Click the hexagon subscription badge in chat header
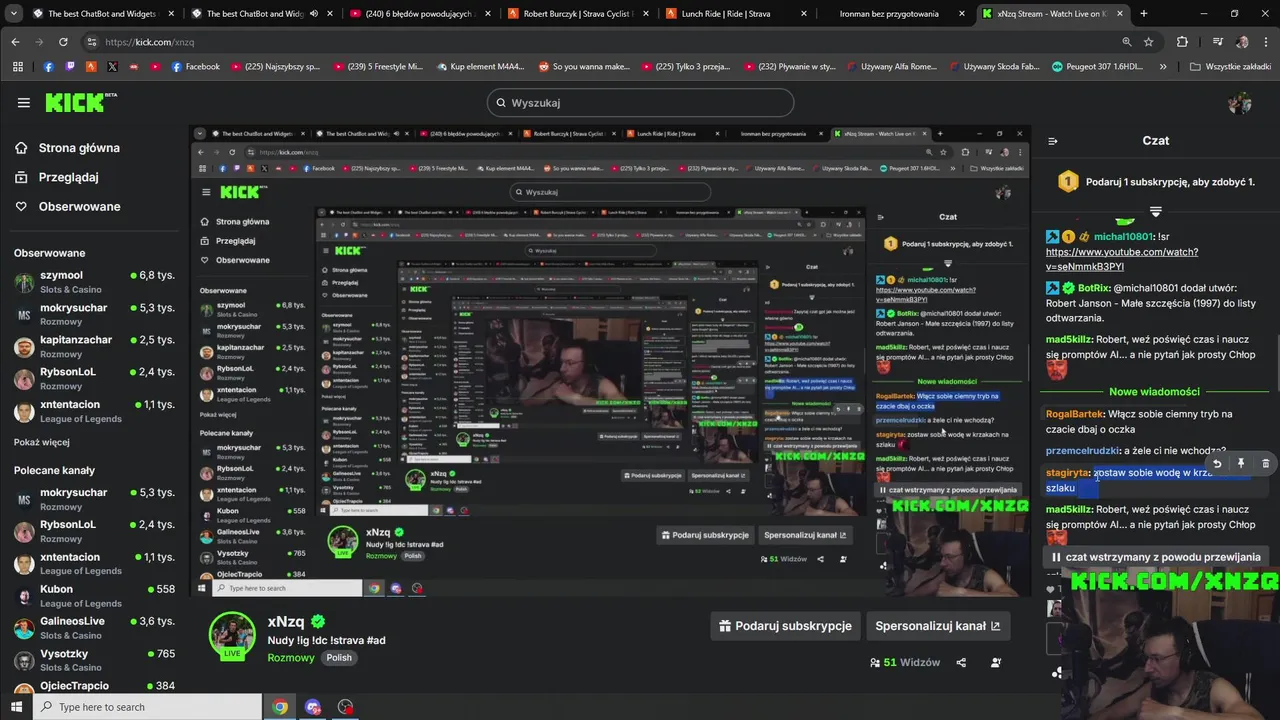The image size is (1280, 720). pyautogui.click(x=1068, y=182)
